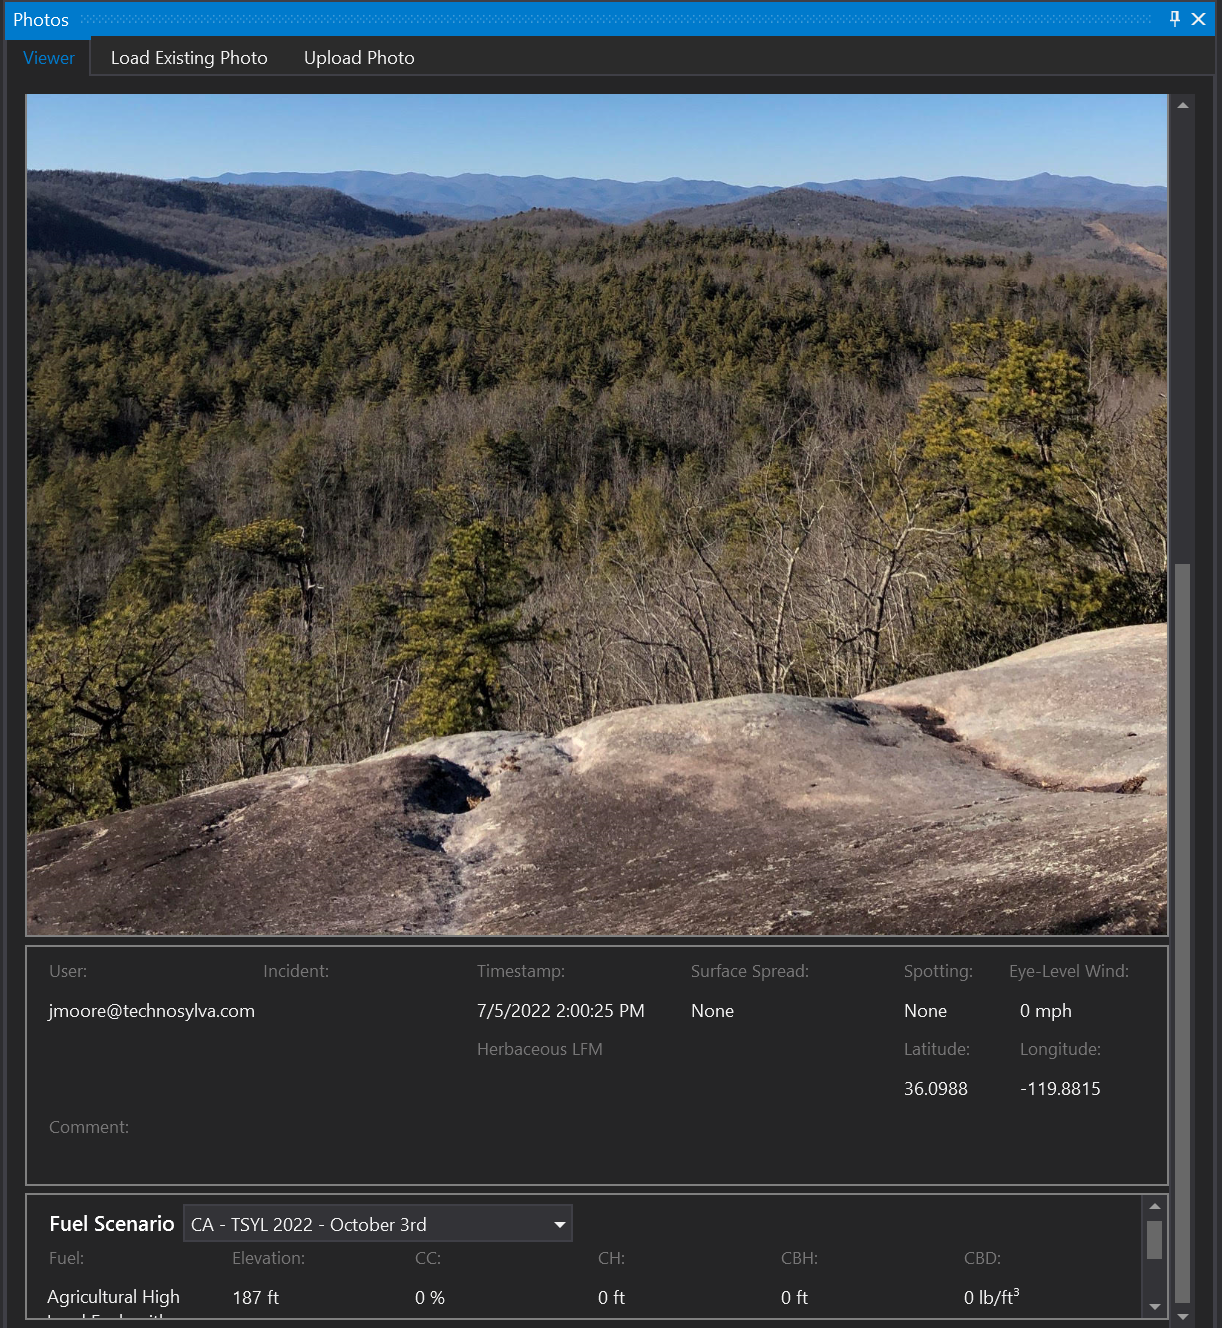Click the main scrollbar down arrow
Image resolution: width=1222 pixels, height=1328 pixels.
(1183, 1316)
